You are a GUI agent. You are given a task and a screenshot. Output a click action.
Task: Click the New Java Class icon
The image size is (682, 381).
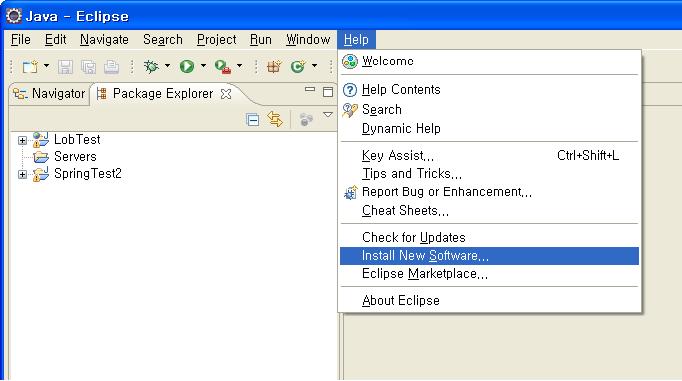pos(298,67)
